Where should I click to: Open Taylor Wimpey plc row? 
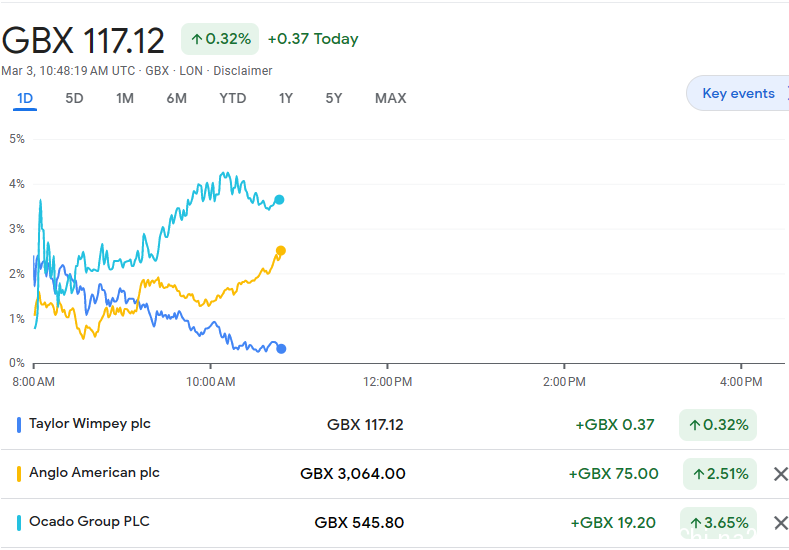click(394, 425)
